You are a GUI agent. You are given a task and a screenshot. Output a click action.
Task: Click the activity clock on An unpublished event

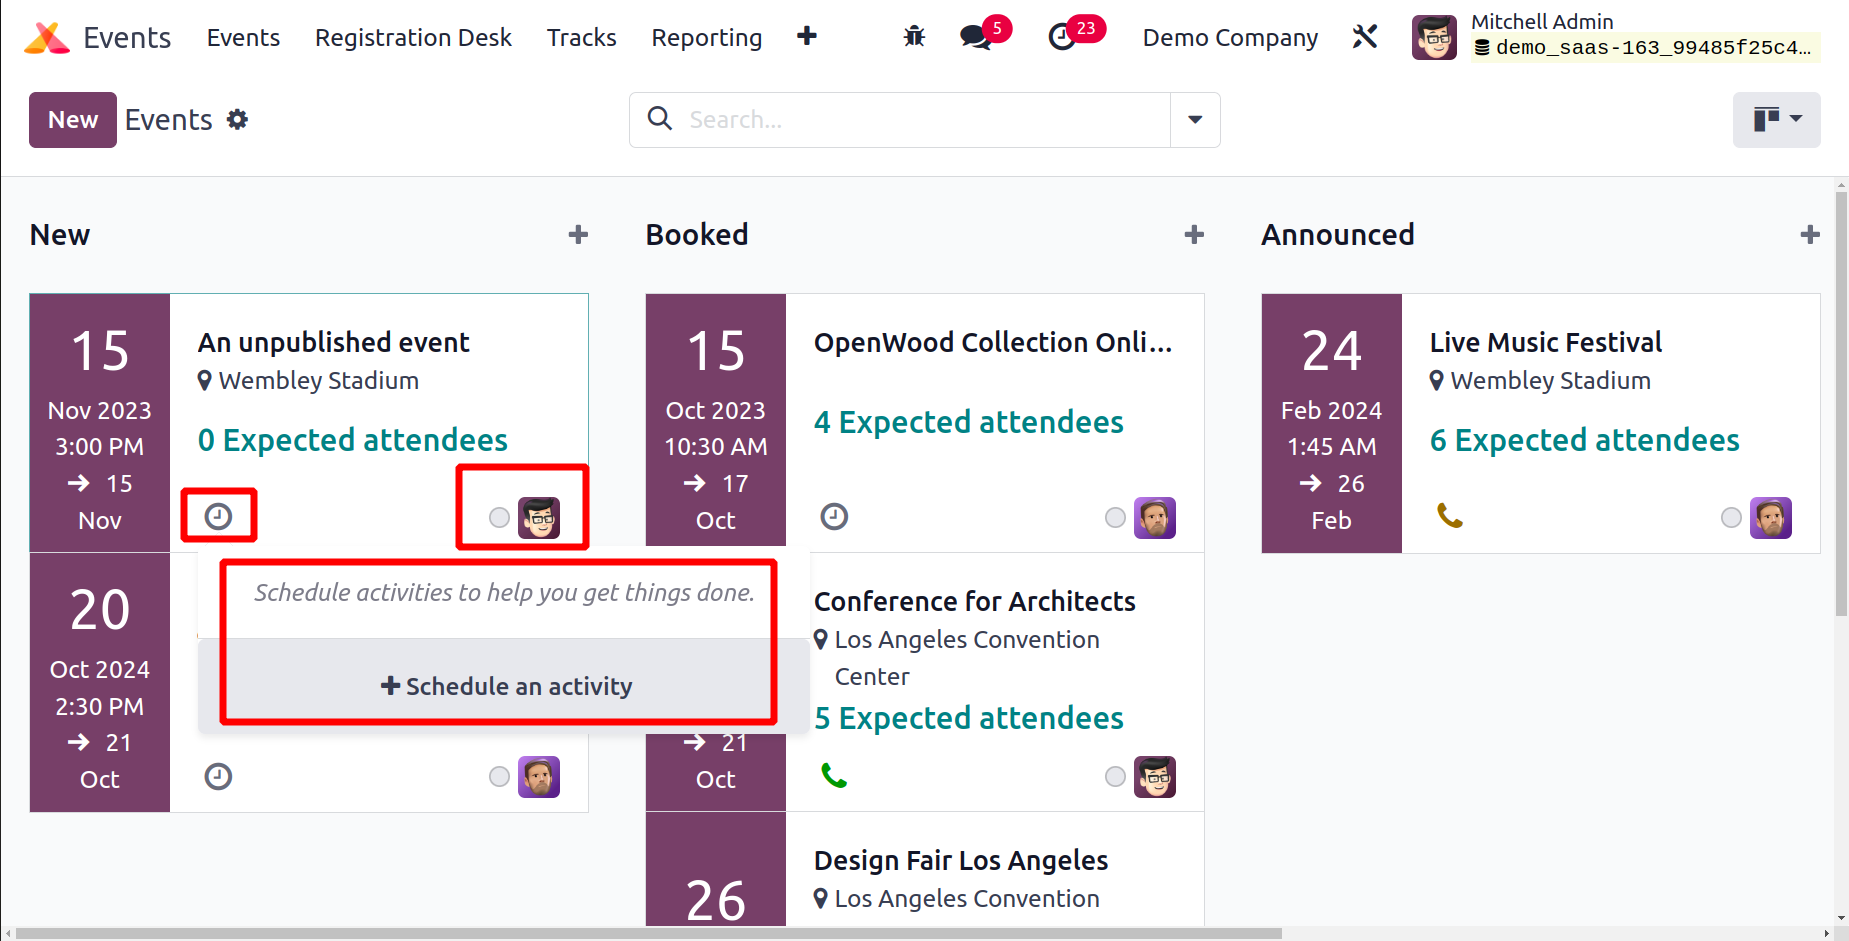[218, 516]
